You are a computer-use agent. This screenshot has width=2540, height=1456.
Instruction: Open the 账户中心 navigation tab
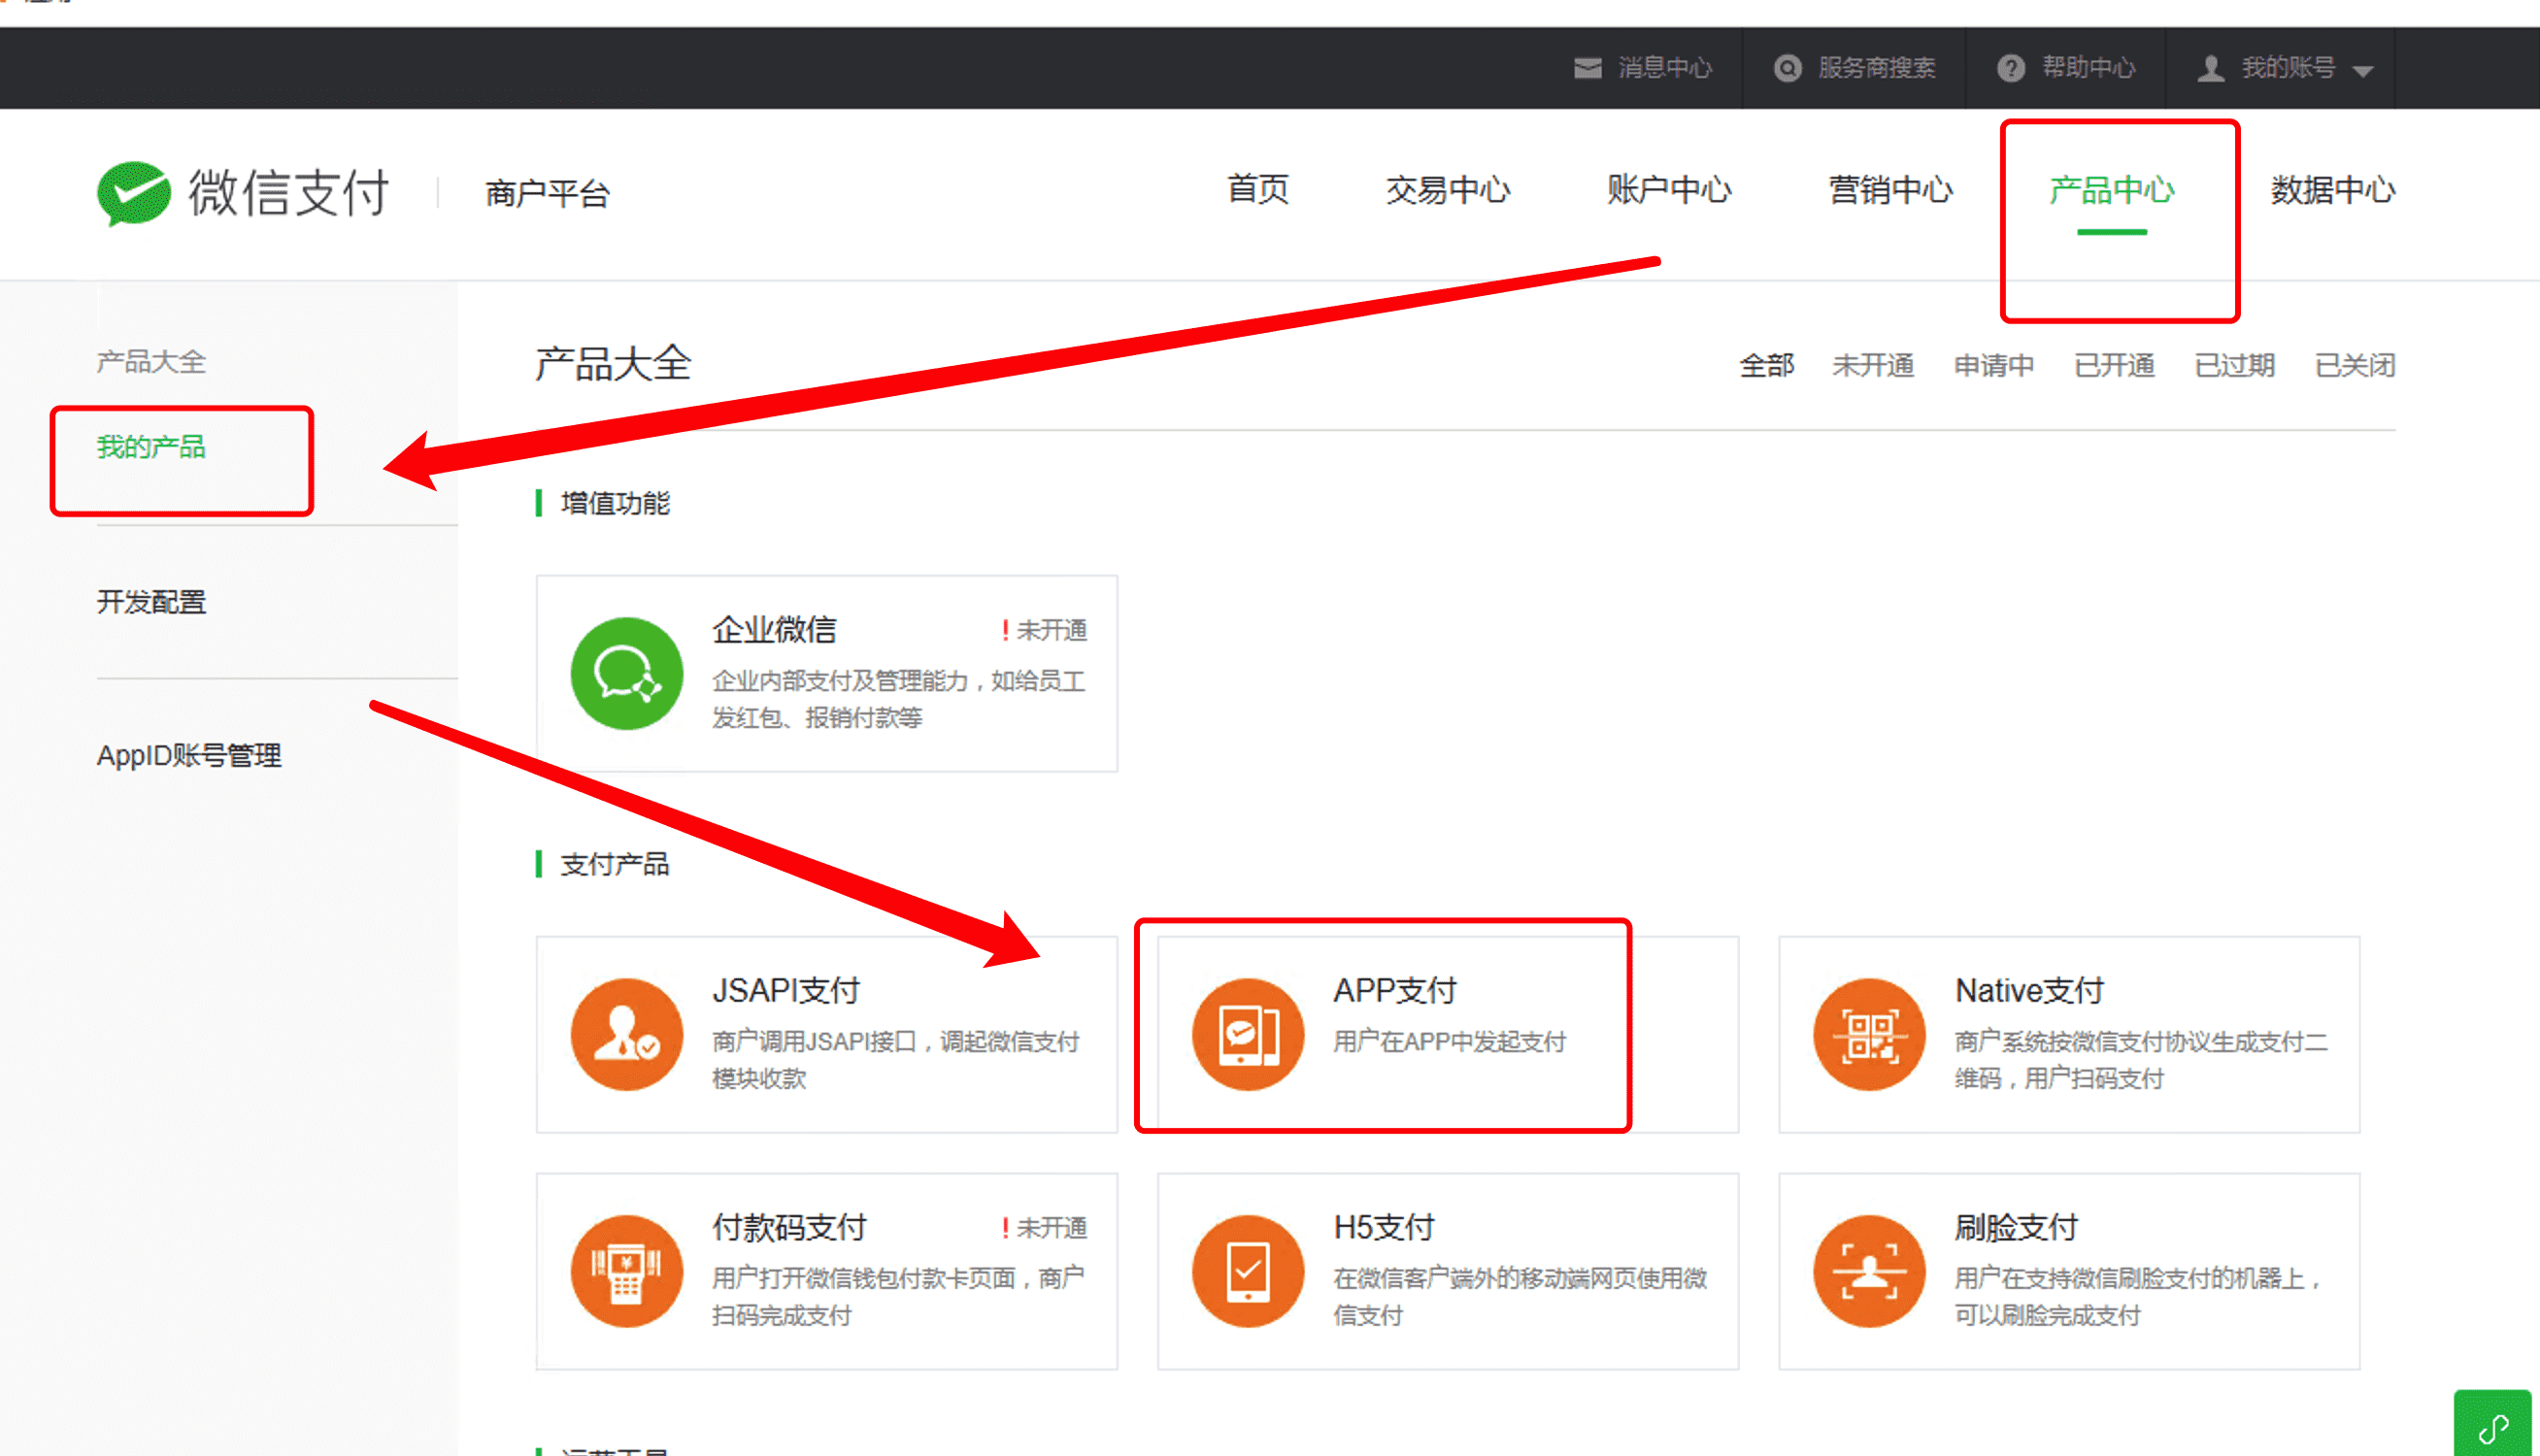pos(1668,189)
